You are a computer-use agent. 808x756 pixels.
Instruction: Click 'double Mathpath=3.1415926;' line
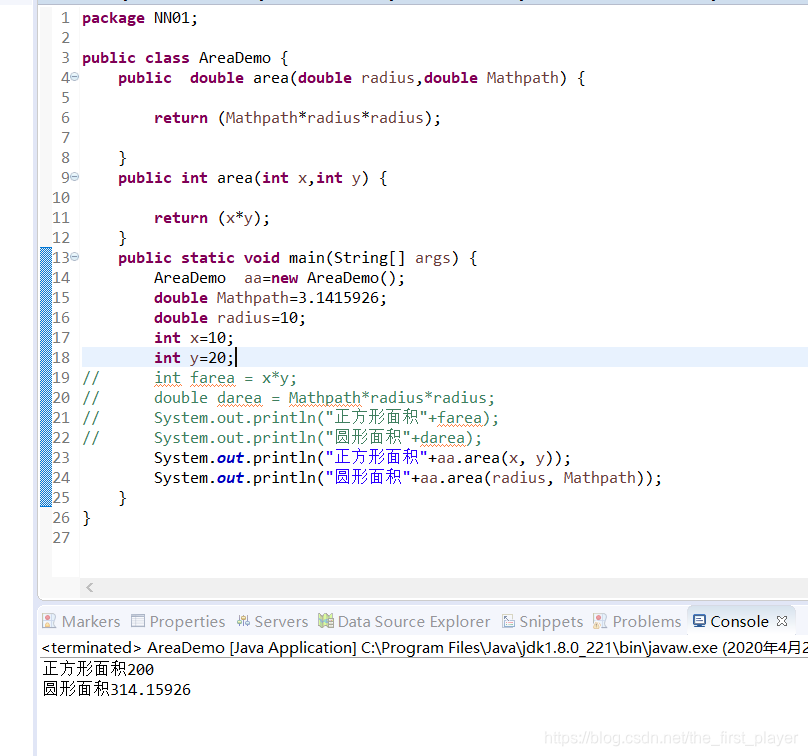270,298
